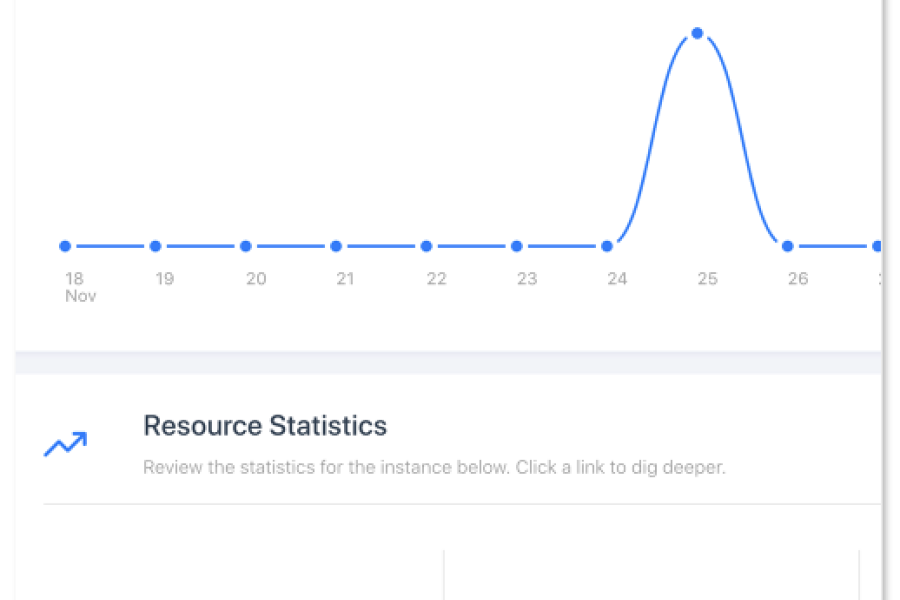Image resolution: width=900 pixels, height=600 pixels.
Task: Select the peak data point on the 25th
Action: (x=697, y=33)
